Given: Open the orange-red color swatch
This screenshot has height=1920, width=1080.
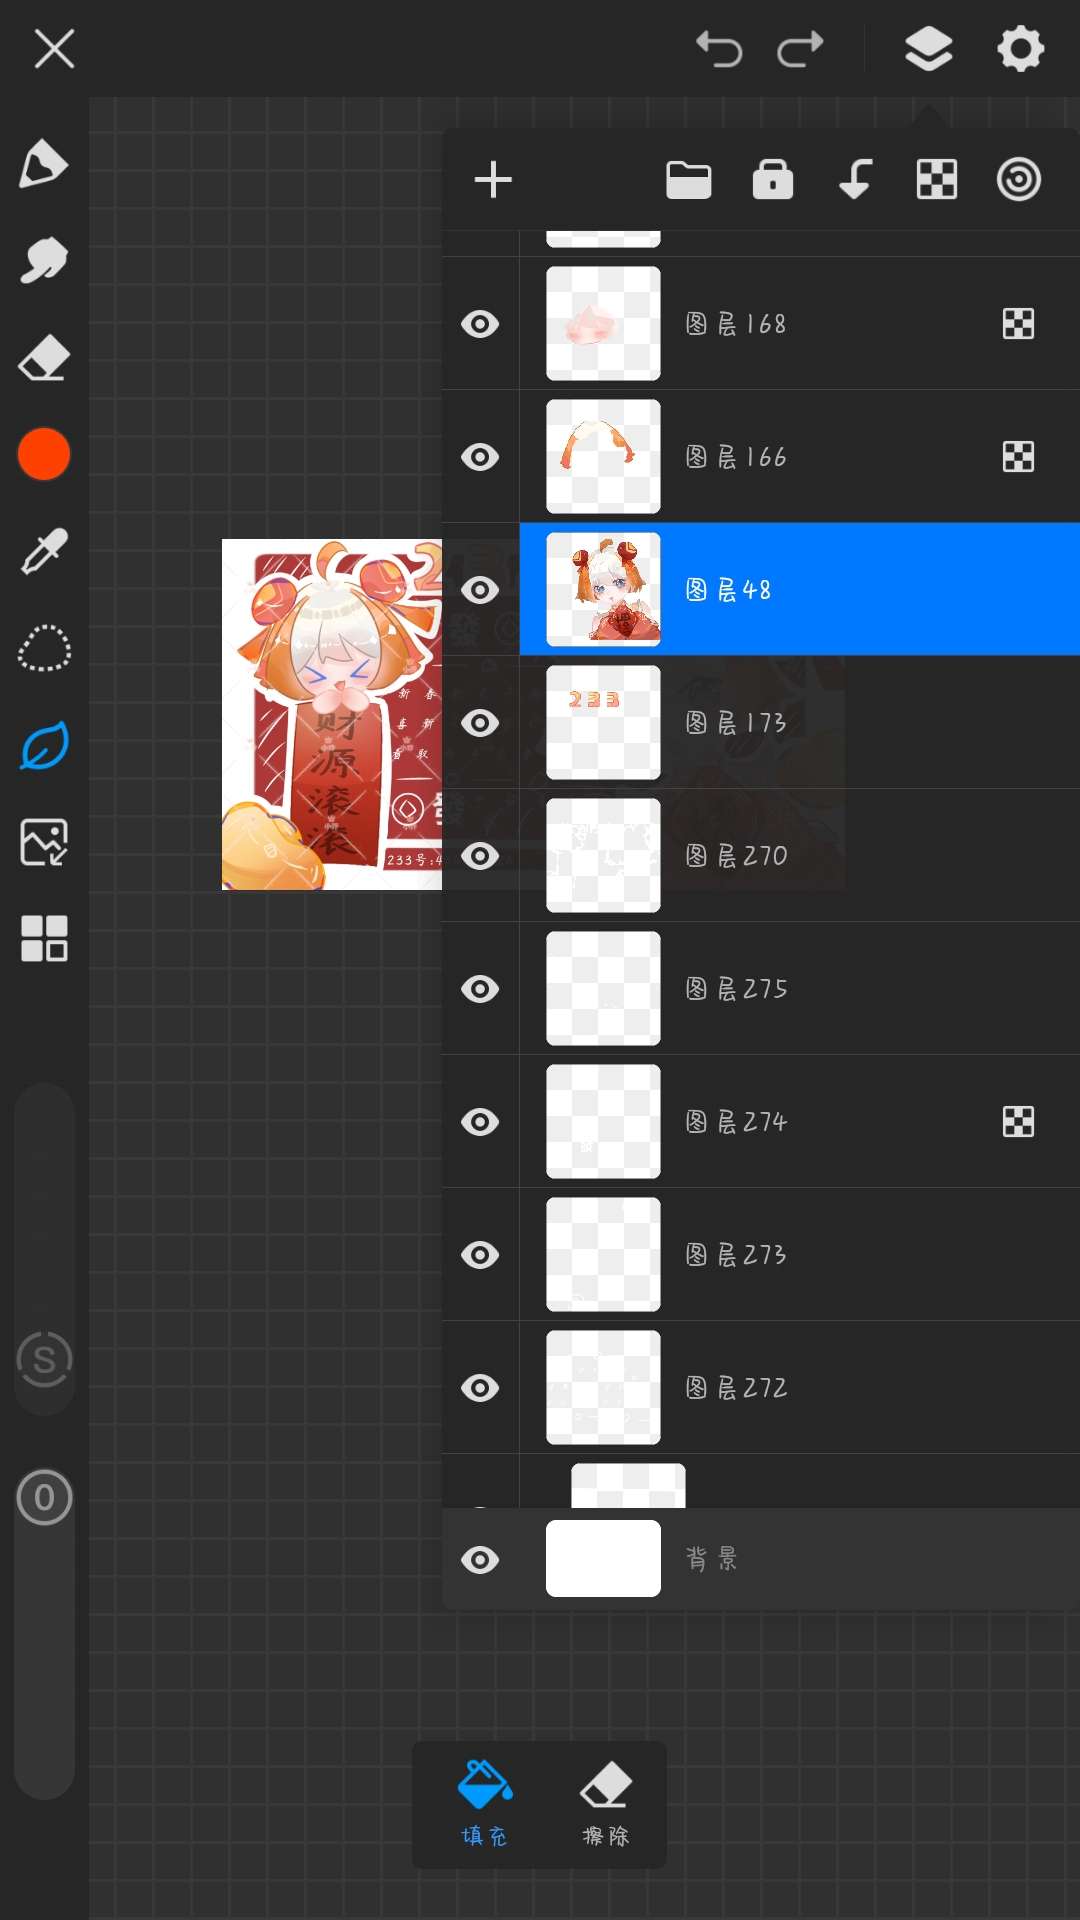Looking at the screenshot, I should click(44, 454).
